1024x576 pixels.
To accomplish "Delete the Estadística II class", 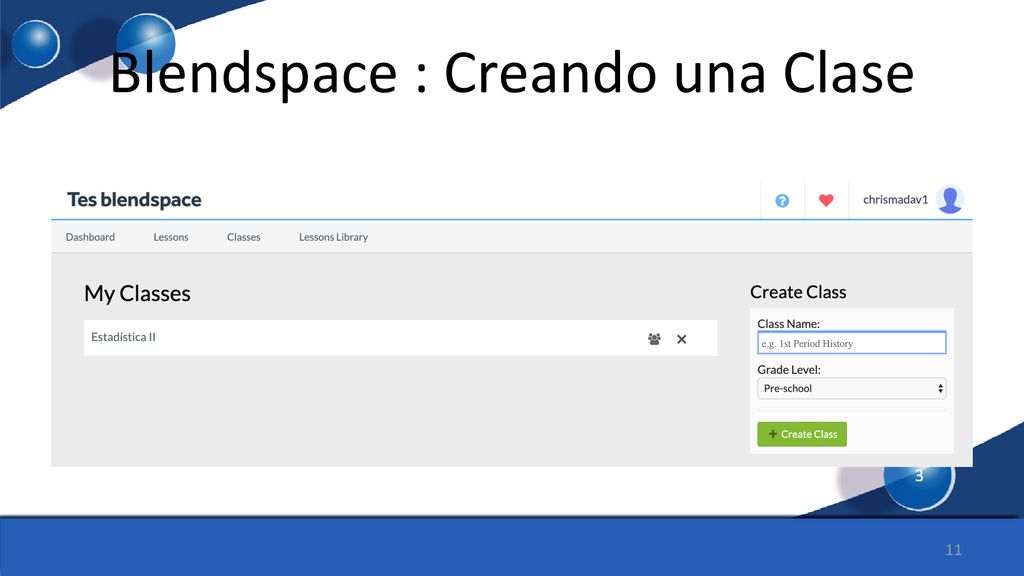I will [x=682, y=339].
